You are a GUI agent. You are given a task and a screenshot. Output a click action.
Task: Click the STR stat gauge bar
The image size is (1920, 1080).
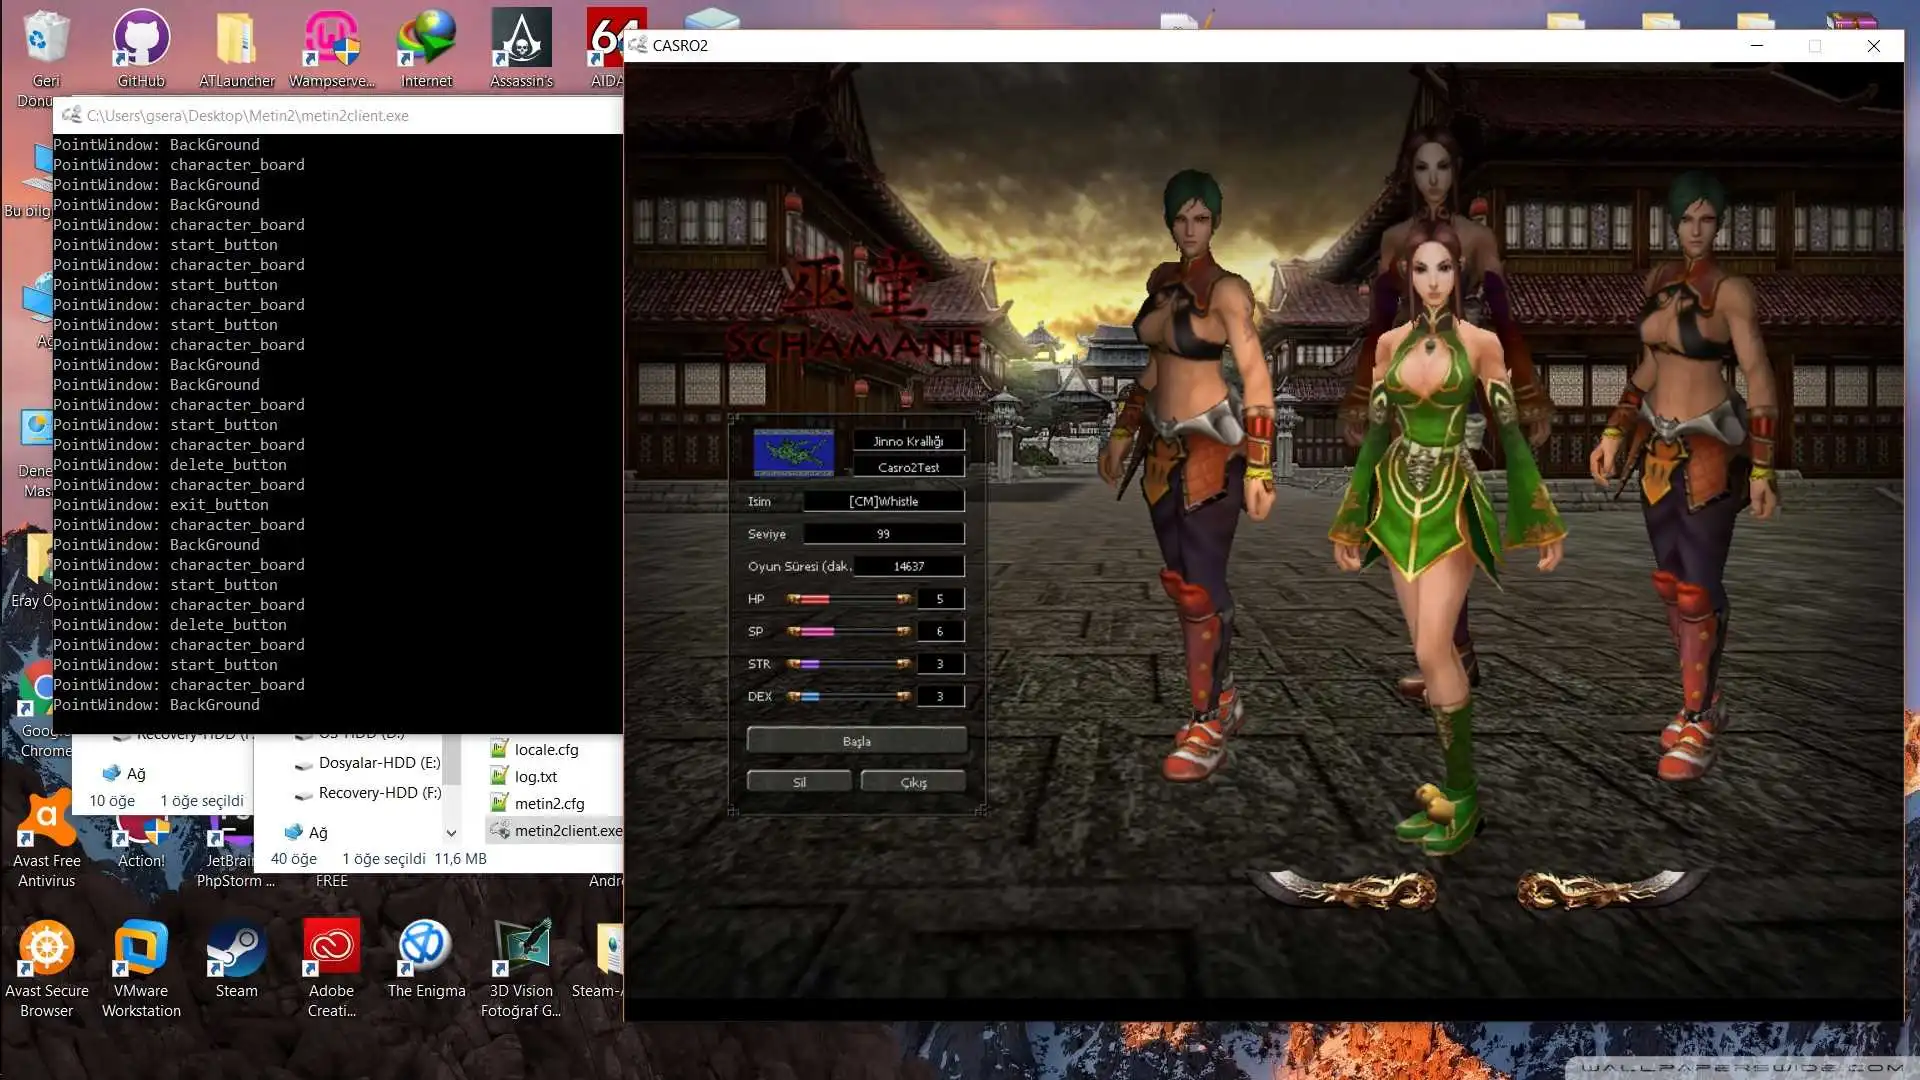point(848,663)
